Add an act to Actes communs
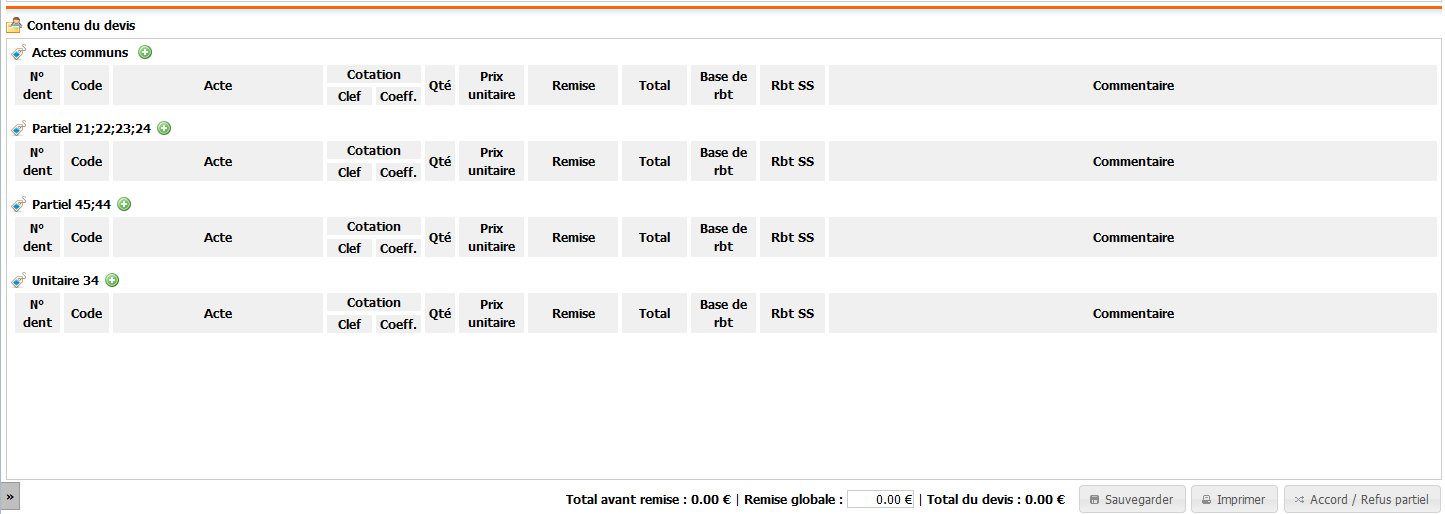Screen dimensions: 1445x514 point(145,52)
